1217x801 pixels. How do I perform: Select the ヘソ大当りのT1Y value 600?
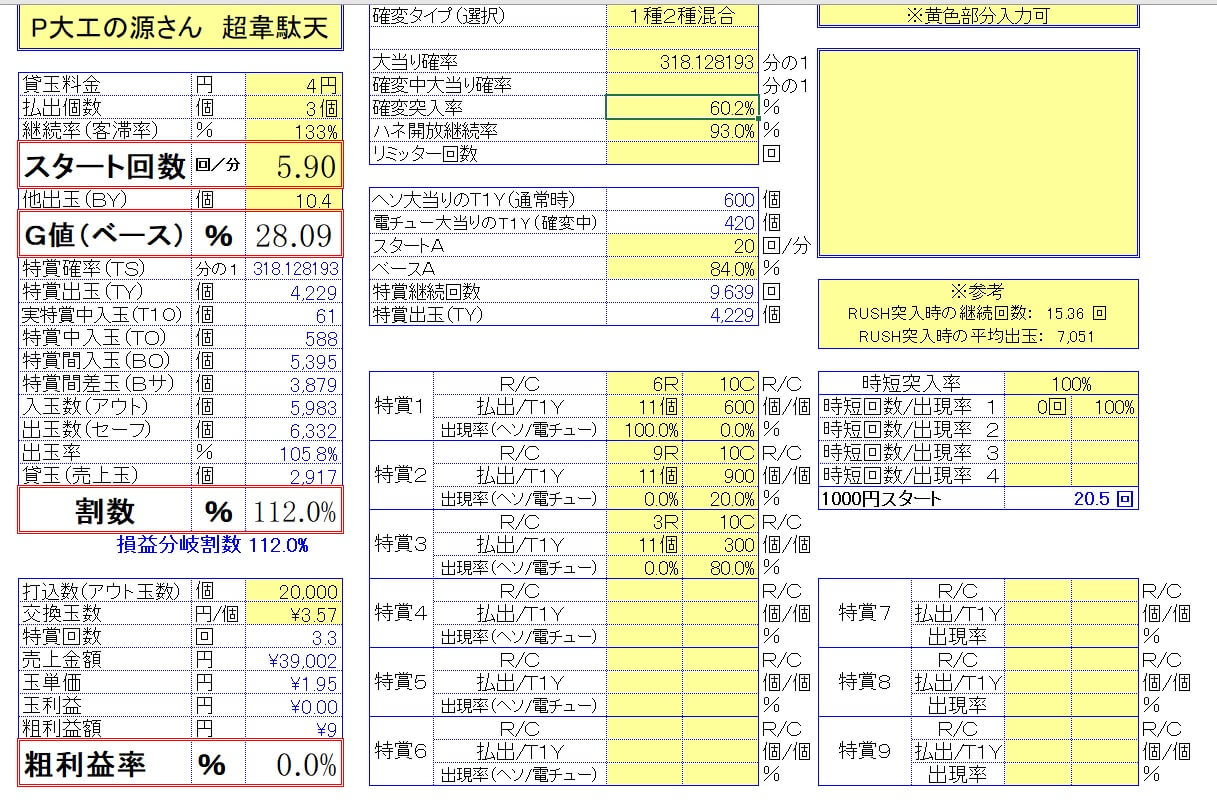coord(682,200)
